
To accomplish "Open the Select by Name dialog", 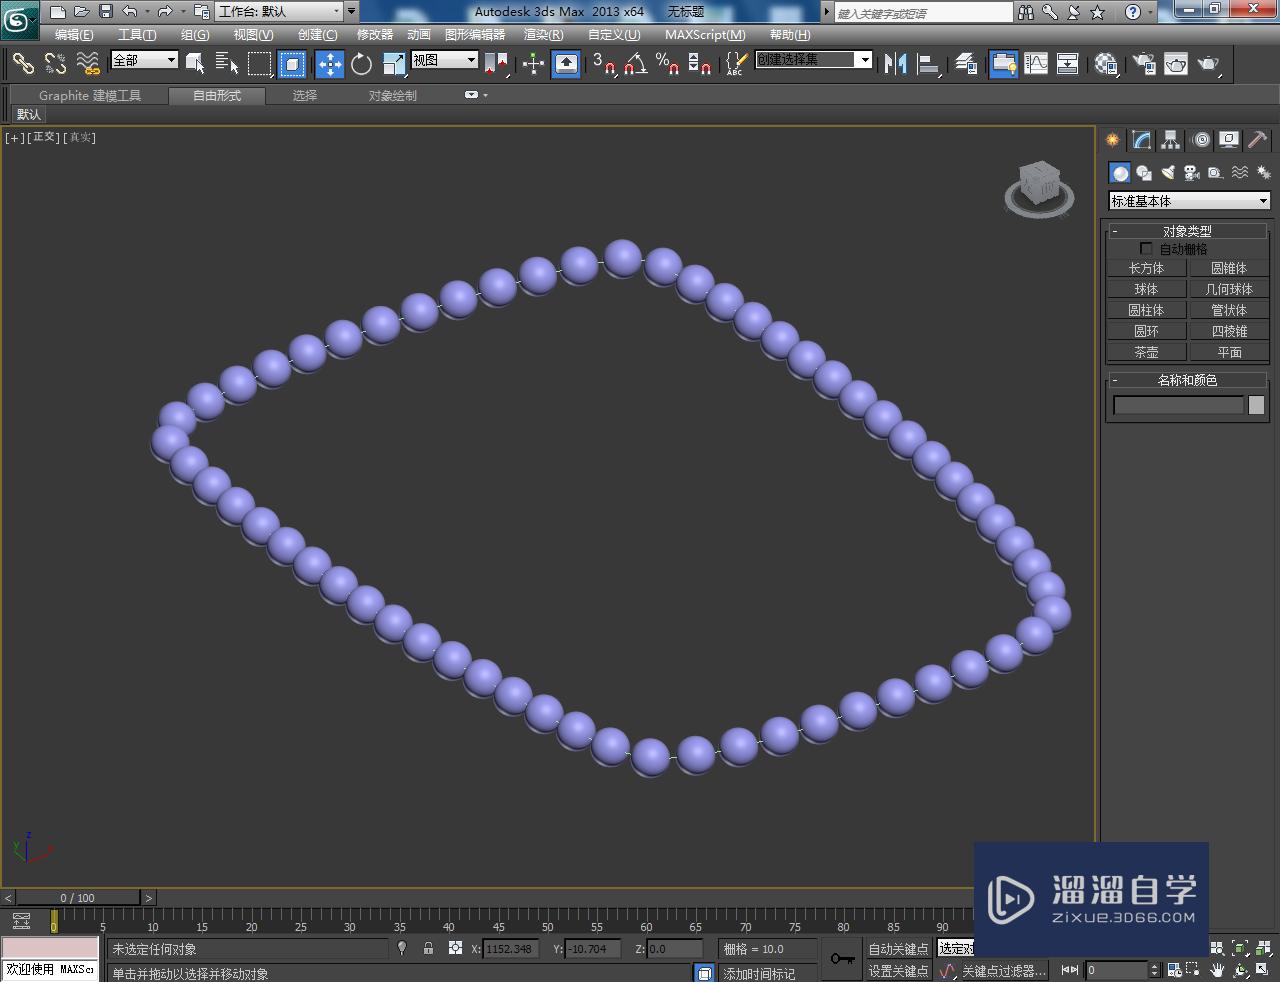I will [x=227, y=64].
